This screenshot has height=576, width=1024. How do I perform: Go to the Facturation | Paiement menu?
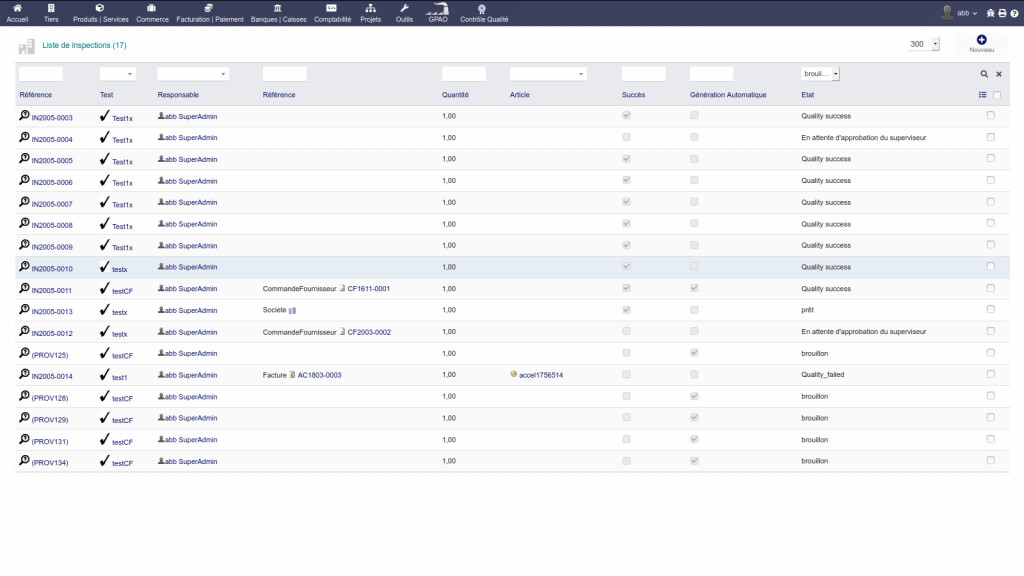tap(209, 13)
